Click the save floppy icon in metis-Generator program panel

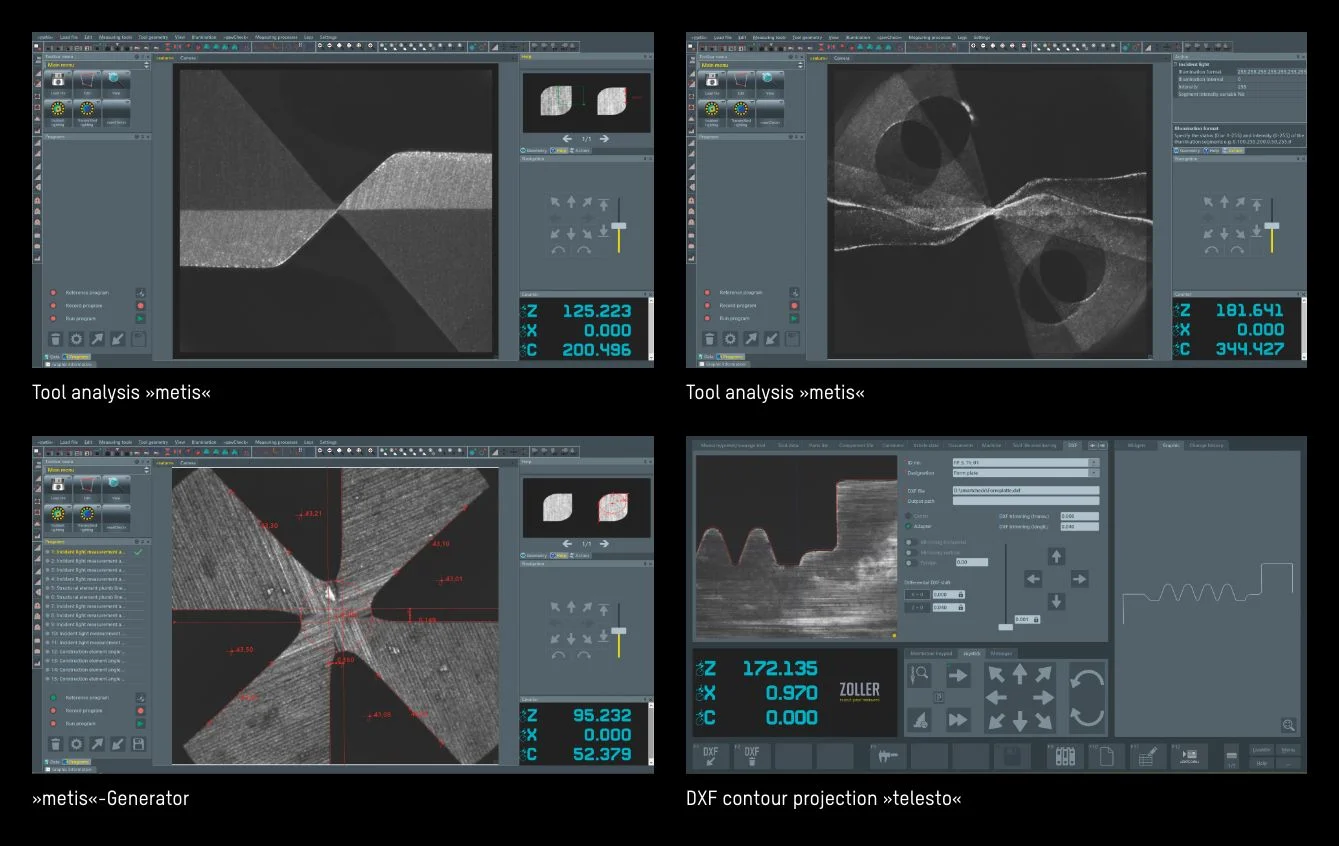click(x=138, y=744)
